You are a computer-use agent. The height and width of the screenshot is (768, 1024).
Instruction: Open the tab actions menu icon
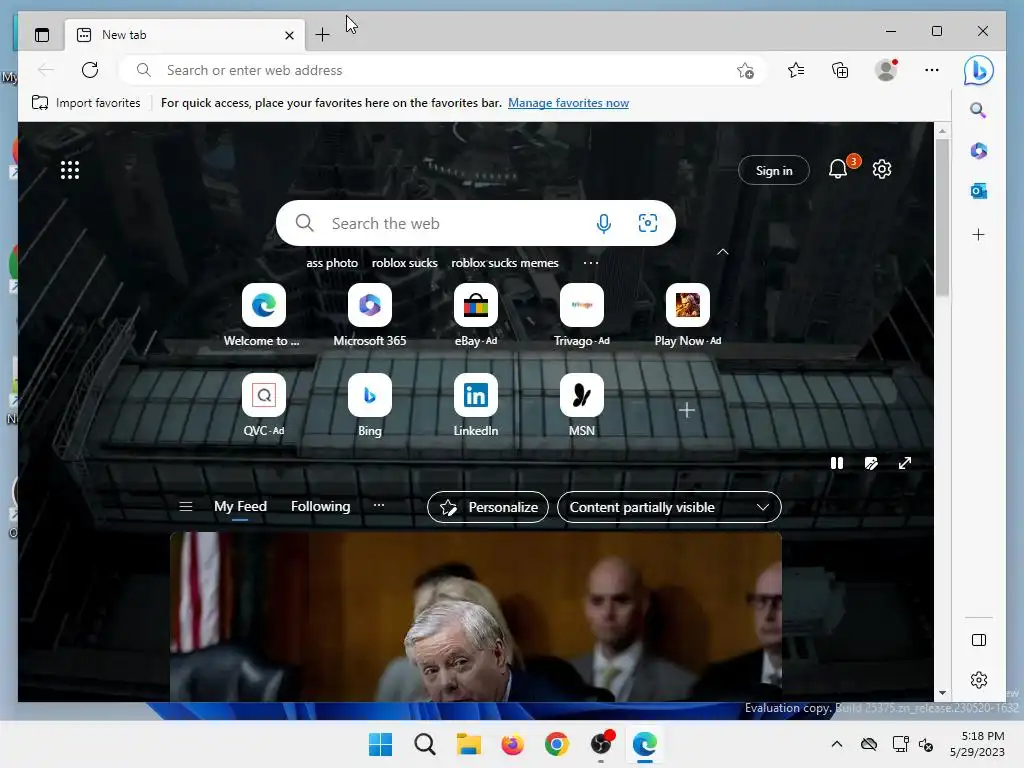point(42,35)
